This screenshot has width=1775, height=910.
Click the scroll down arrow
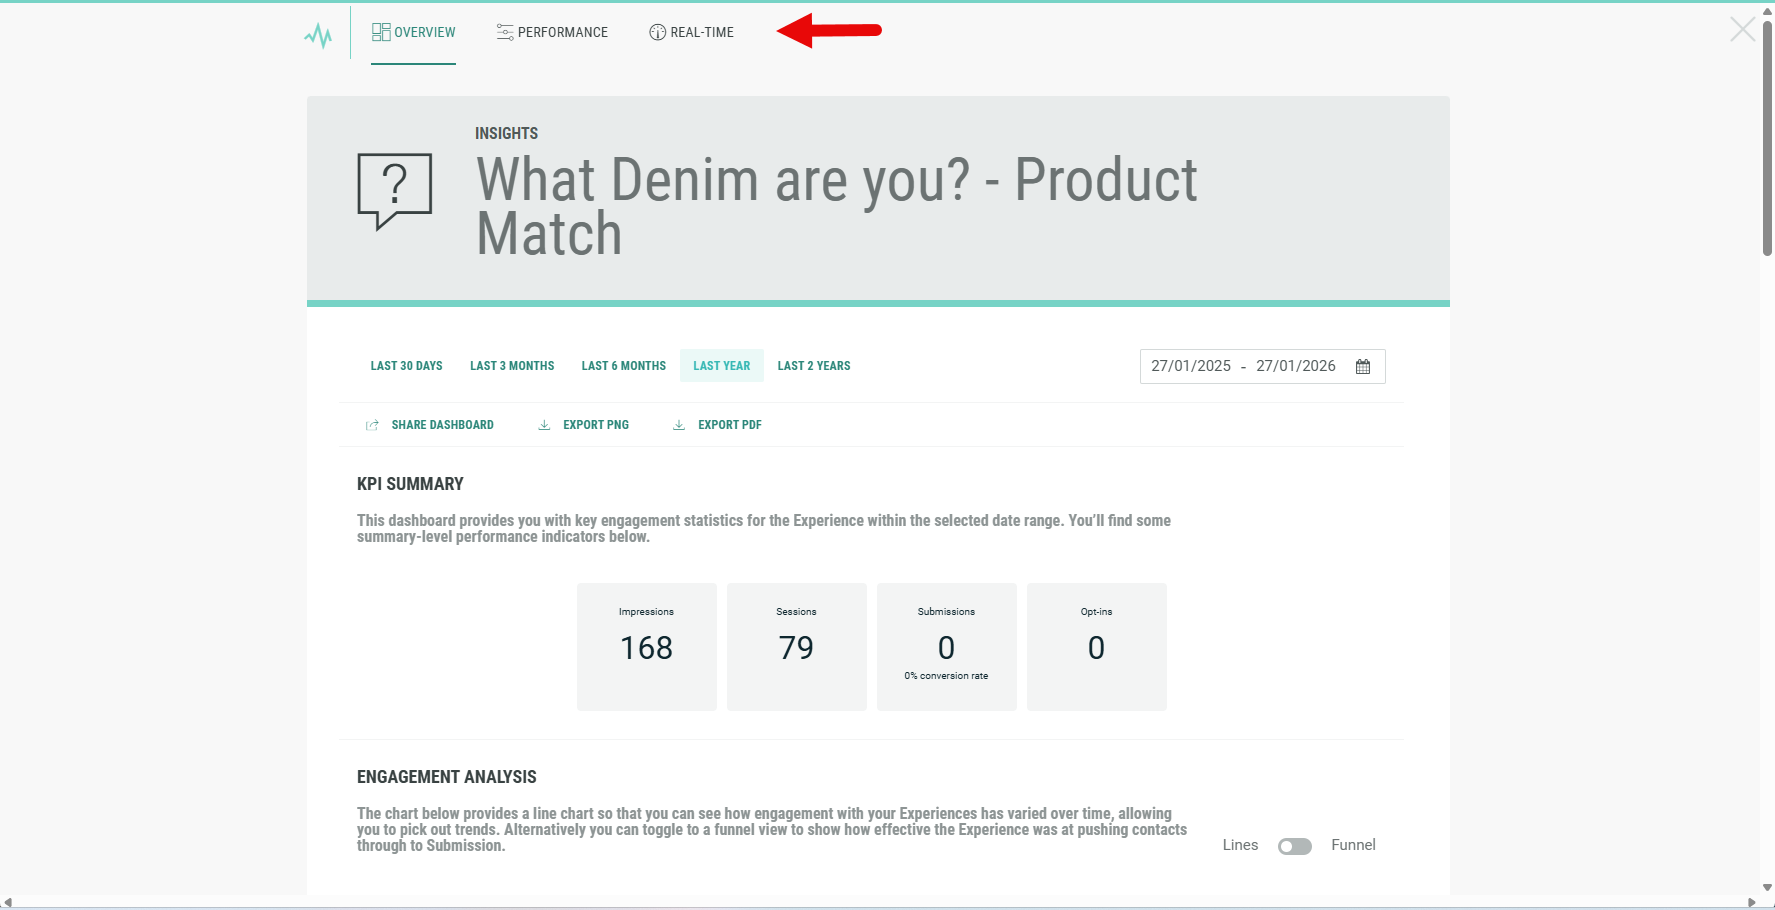(x=1767, y=887)
